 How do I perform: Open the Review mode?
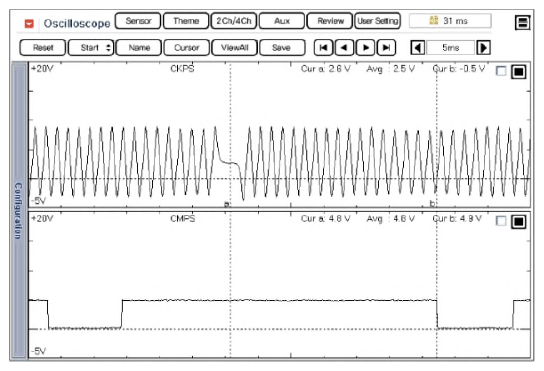coord(330,21)
